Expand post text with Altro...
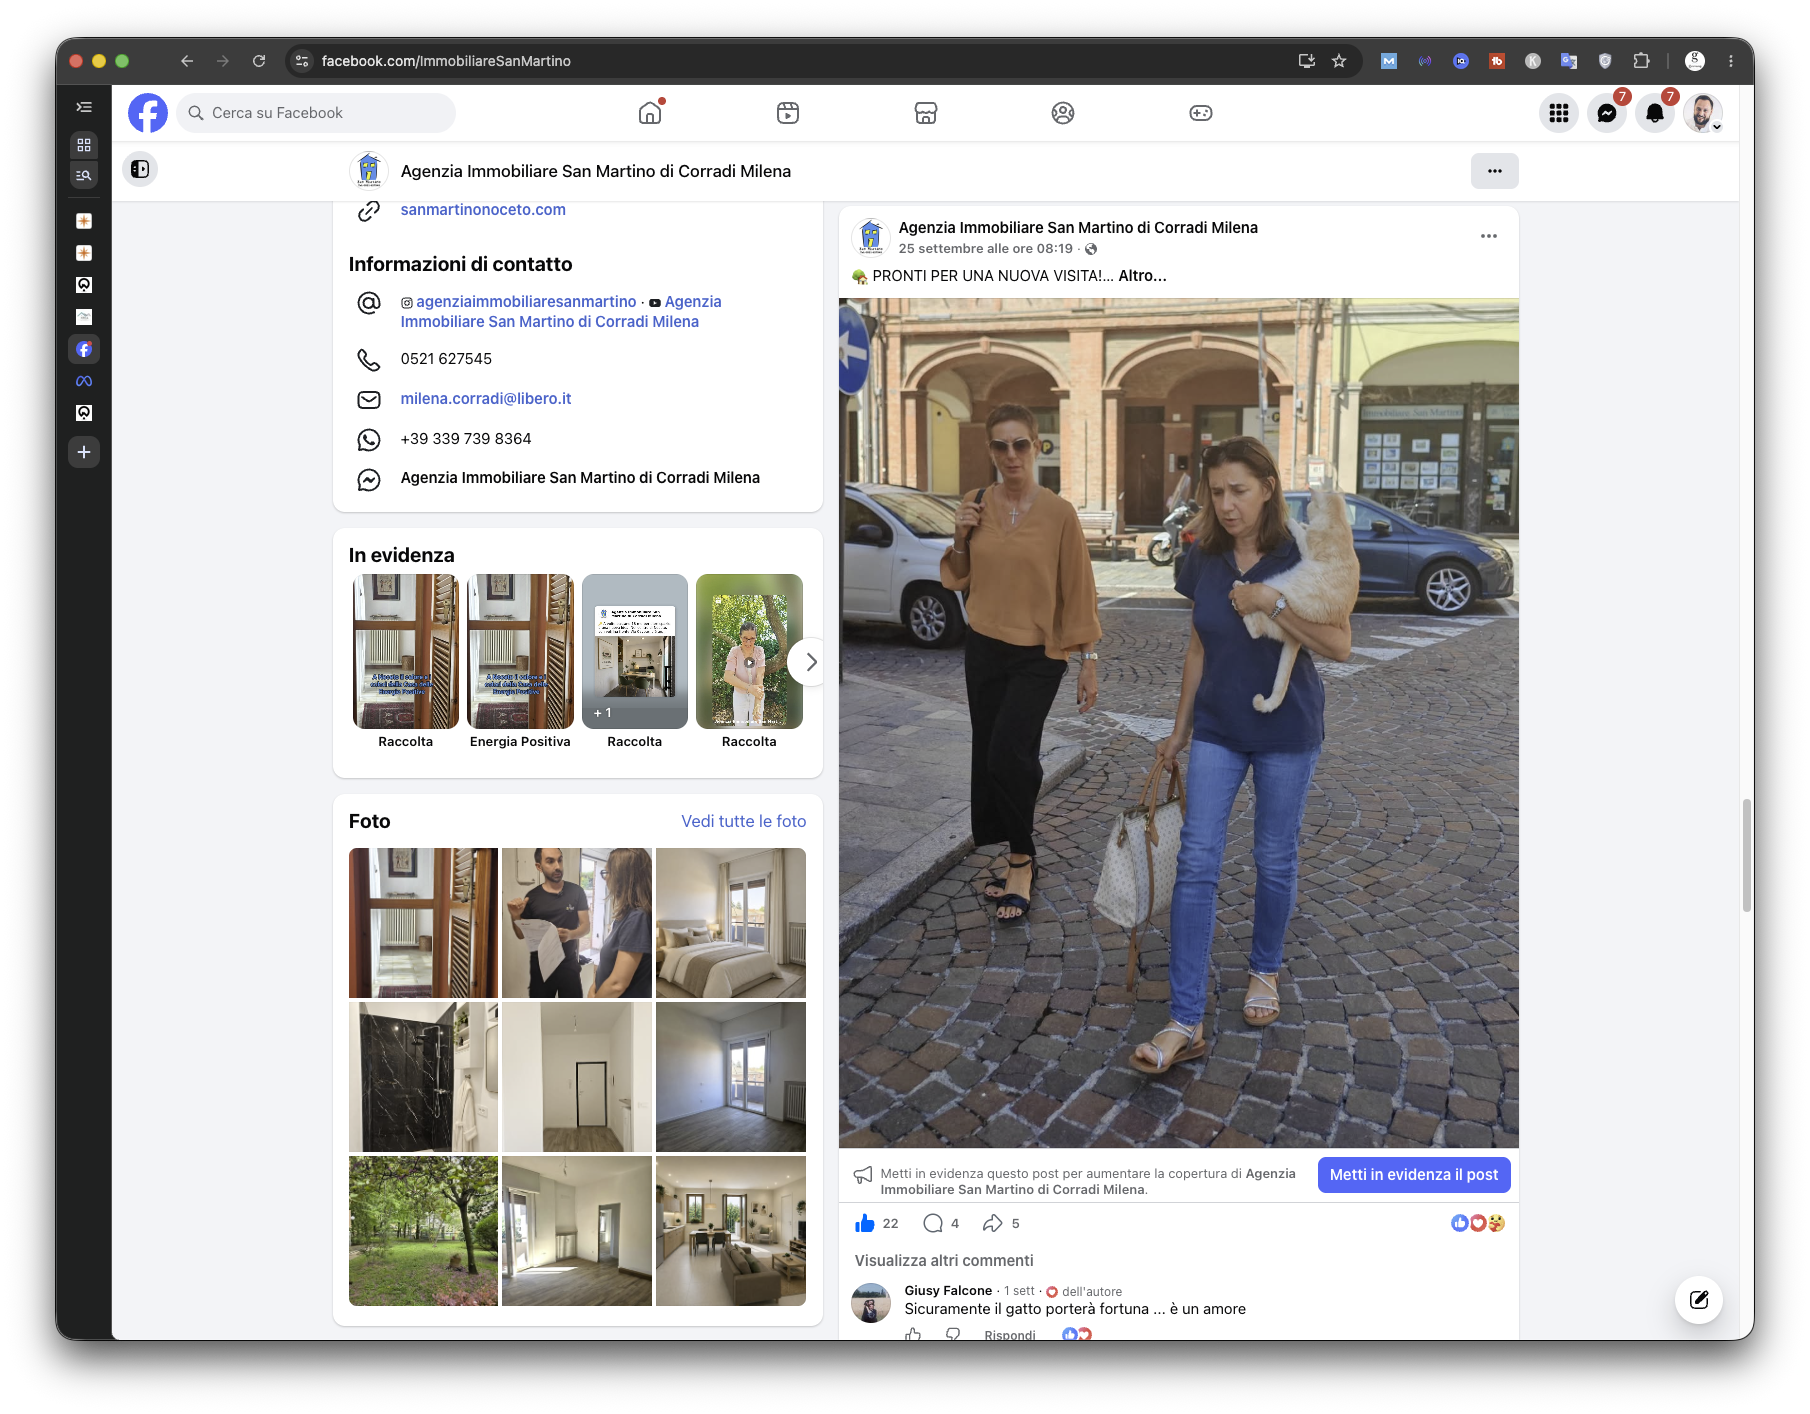1810x1414 pixels. [x=1142, y=276]
